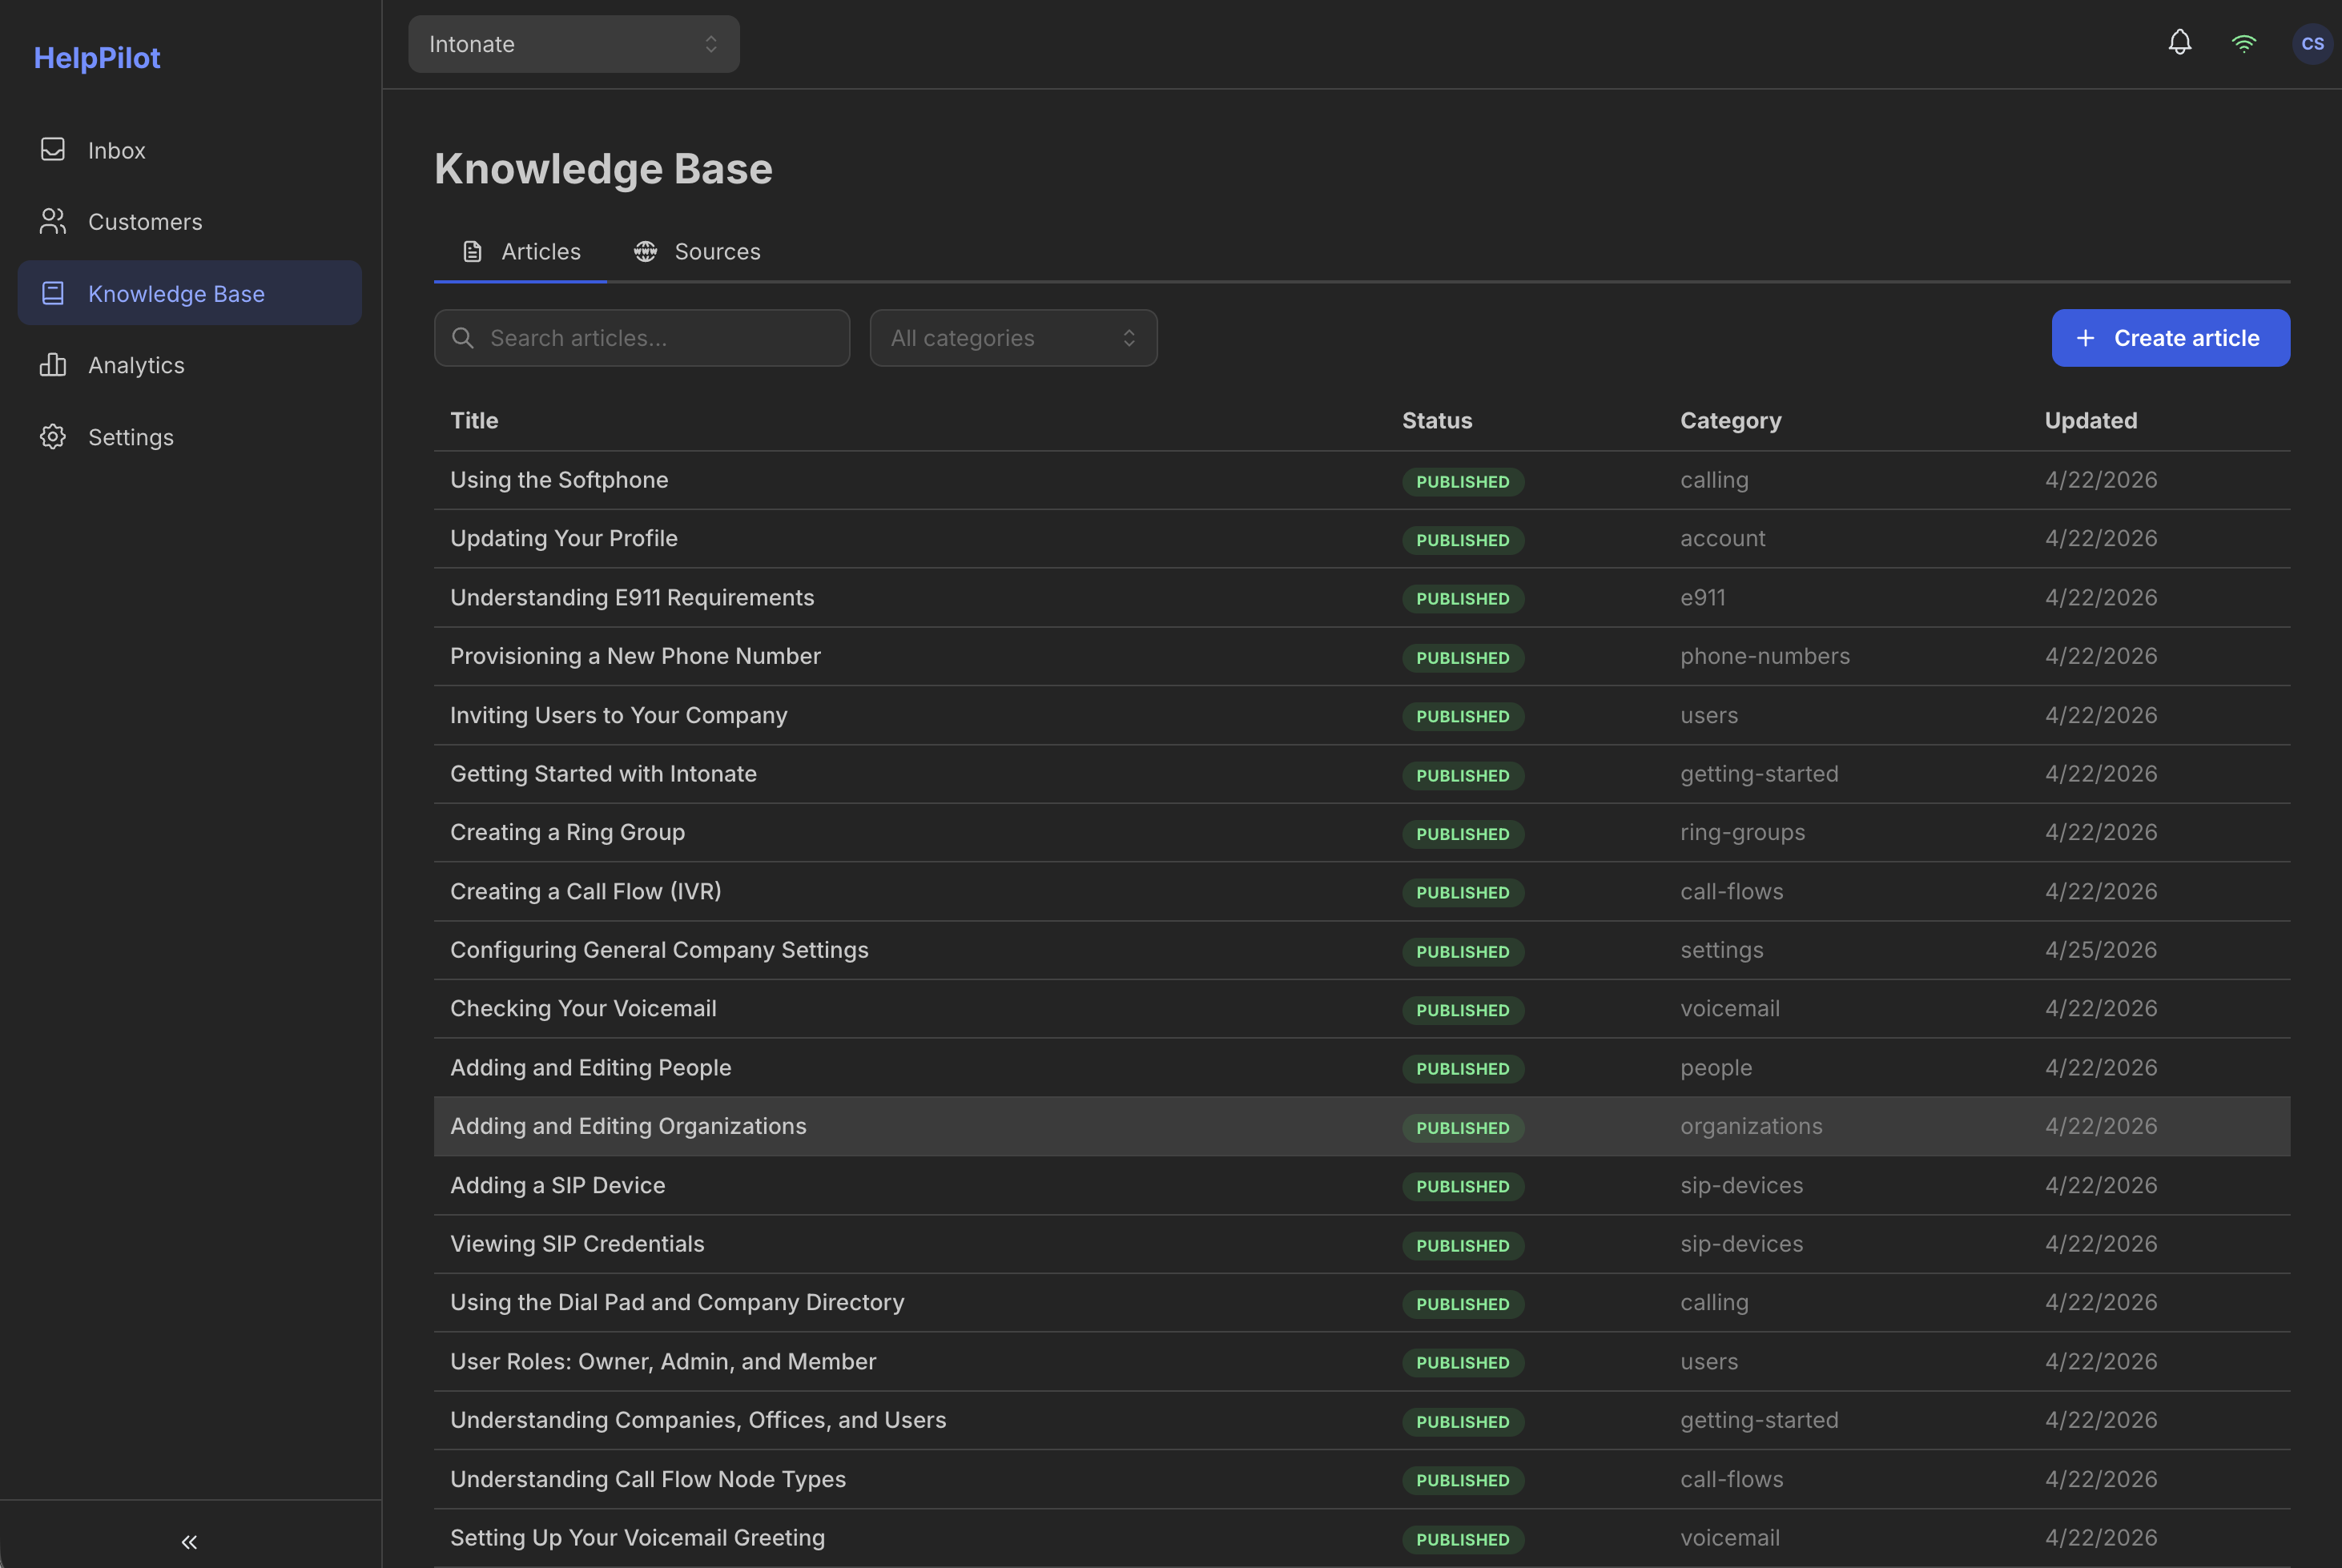Image resolution: width=2342 pixels, height=1568 pixels.
Task: Click the Updated column header
Action: pyautogui.click(x=2091, y=421)
